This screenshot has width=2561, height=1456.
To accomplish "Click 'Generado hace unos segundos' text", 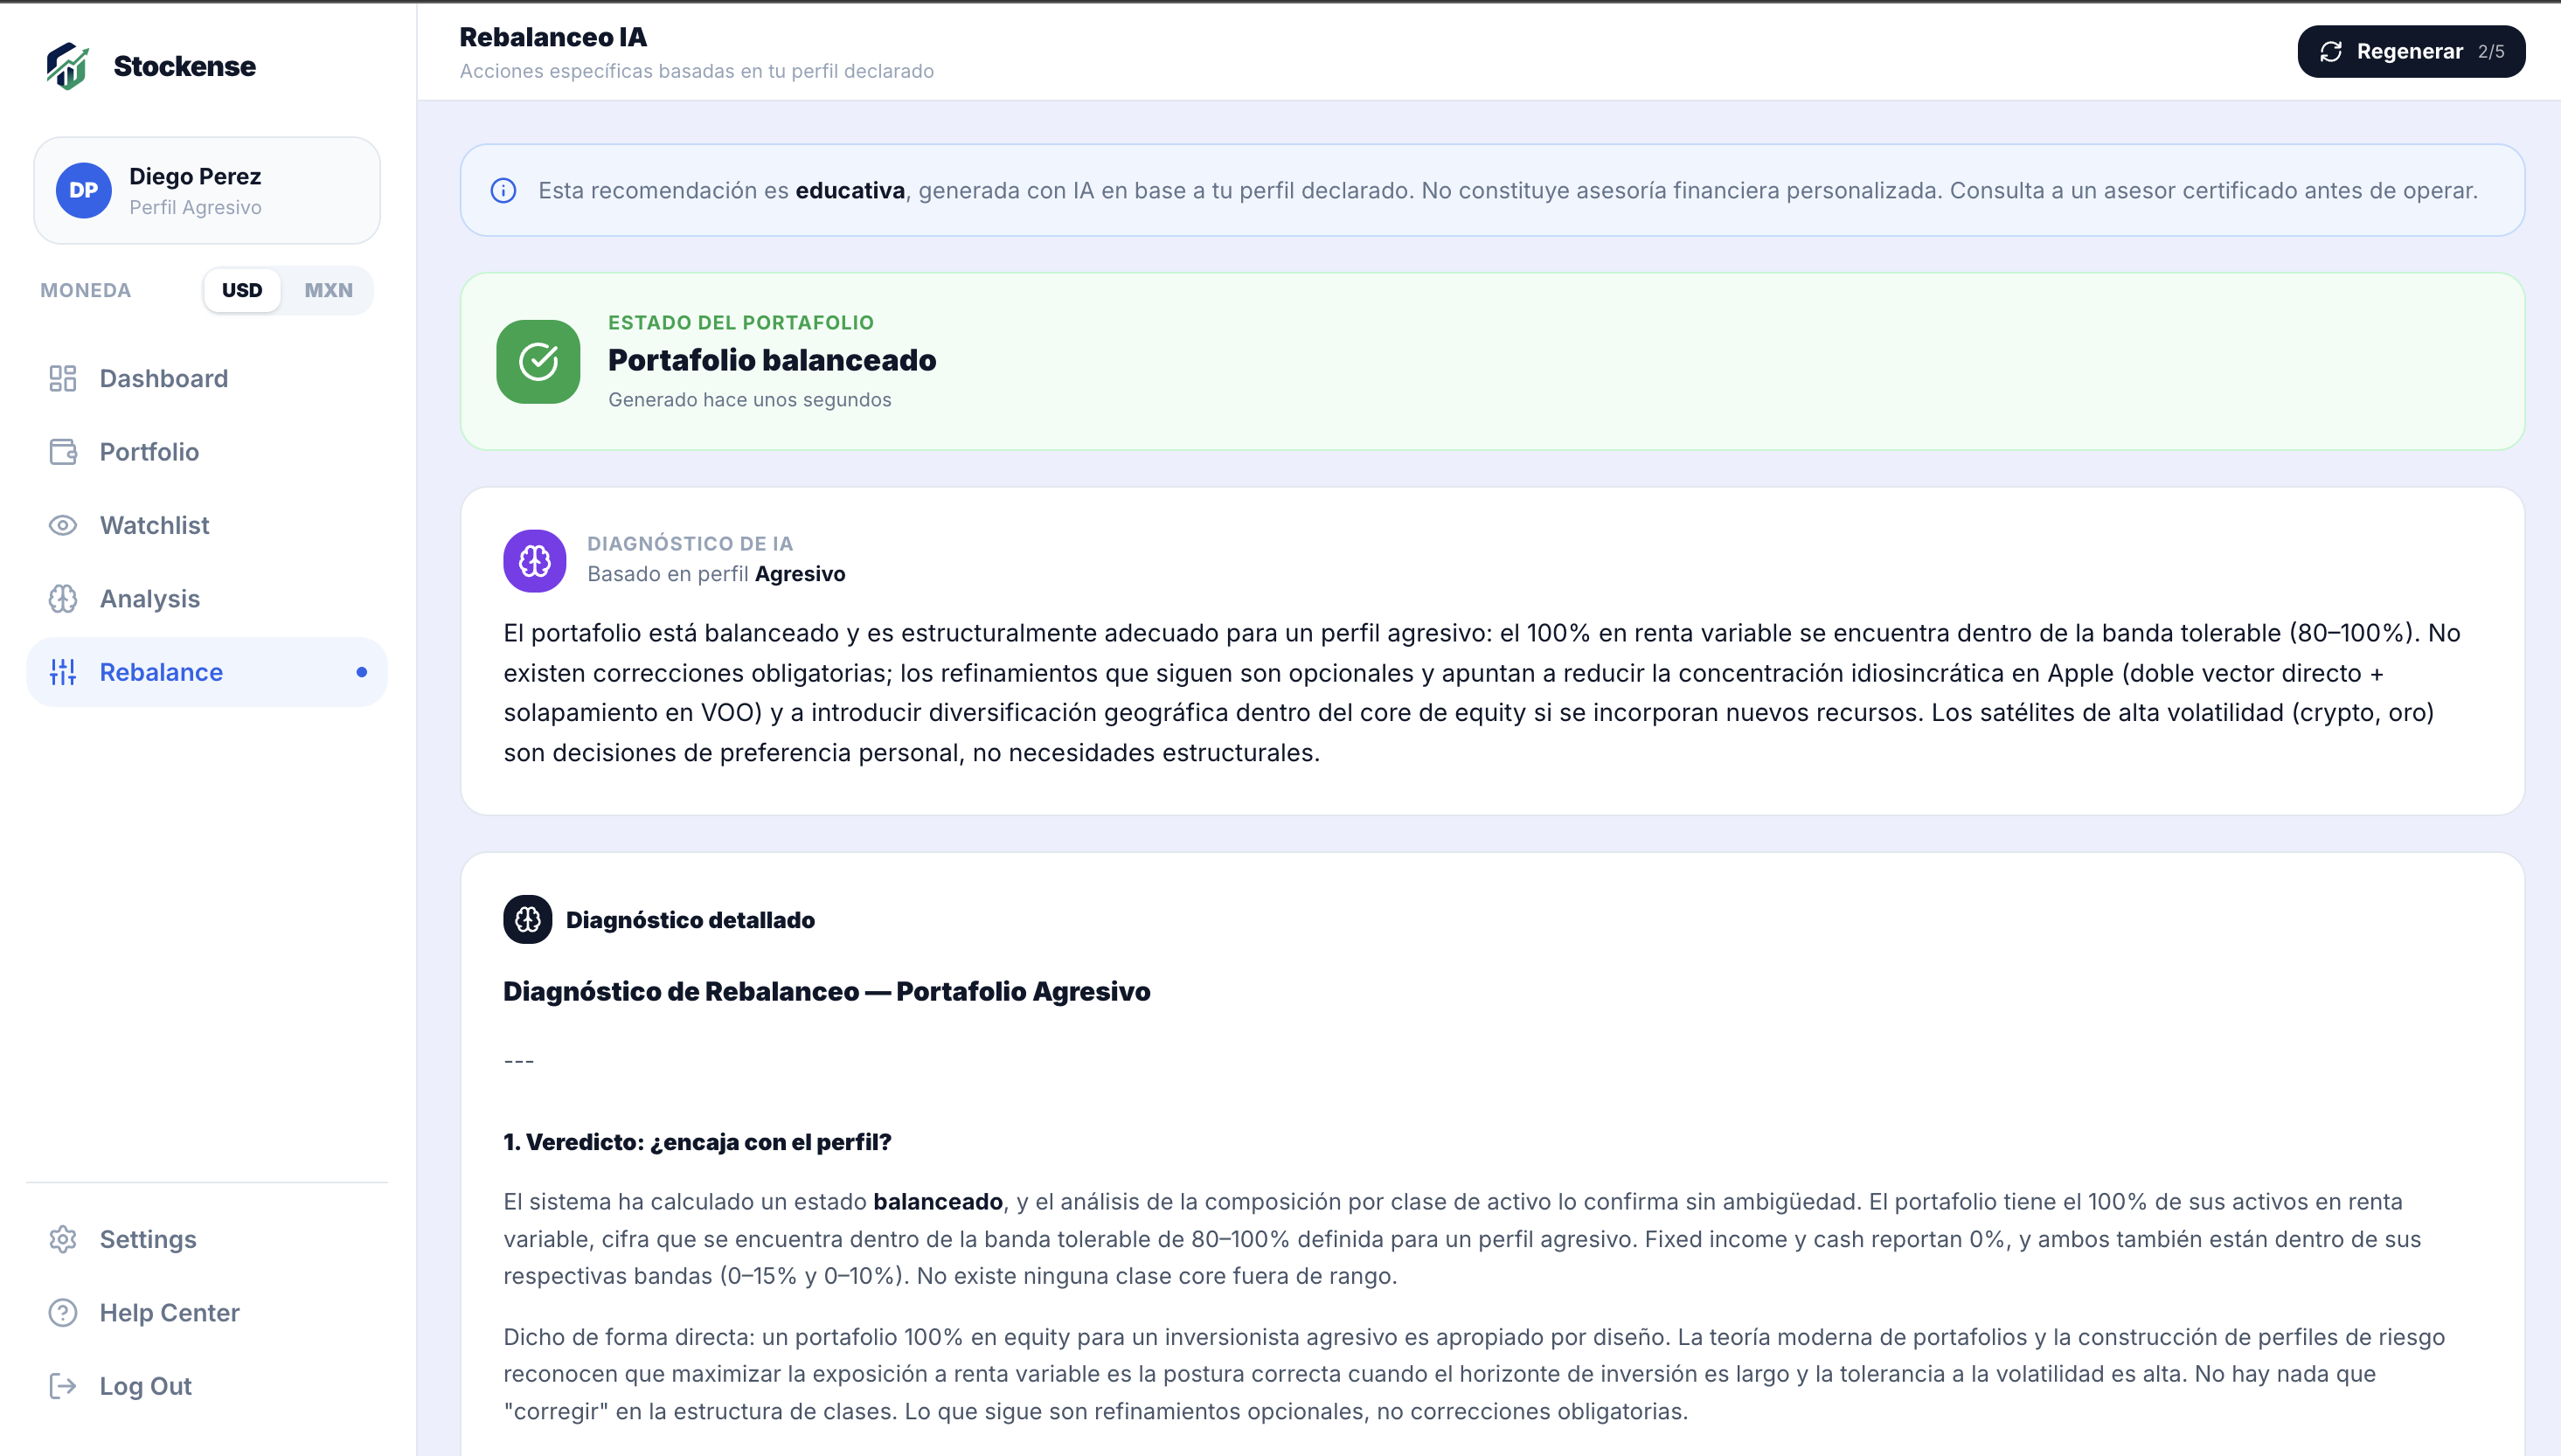I will coord(750,400).
